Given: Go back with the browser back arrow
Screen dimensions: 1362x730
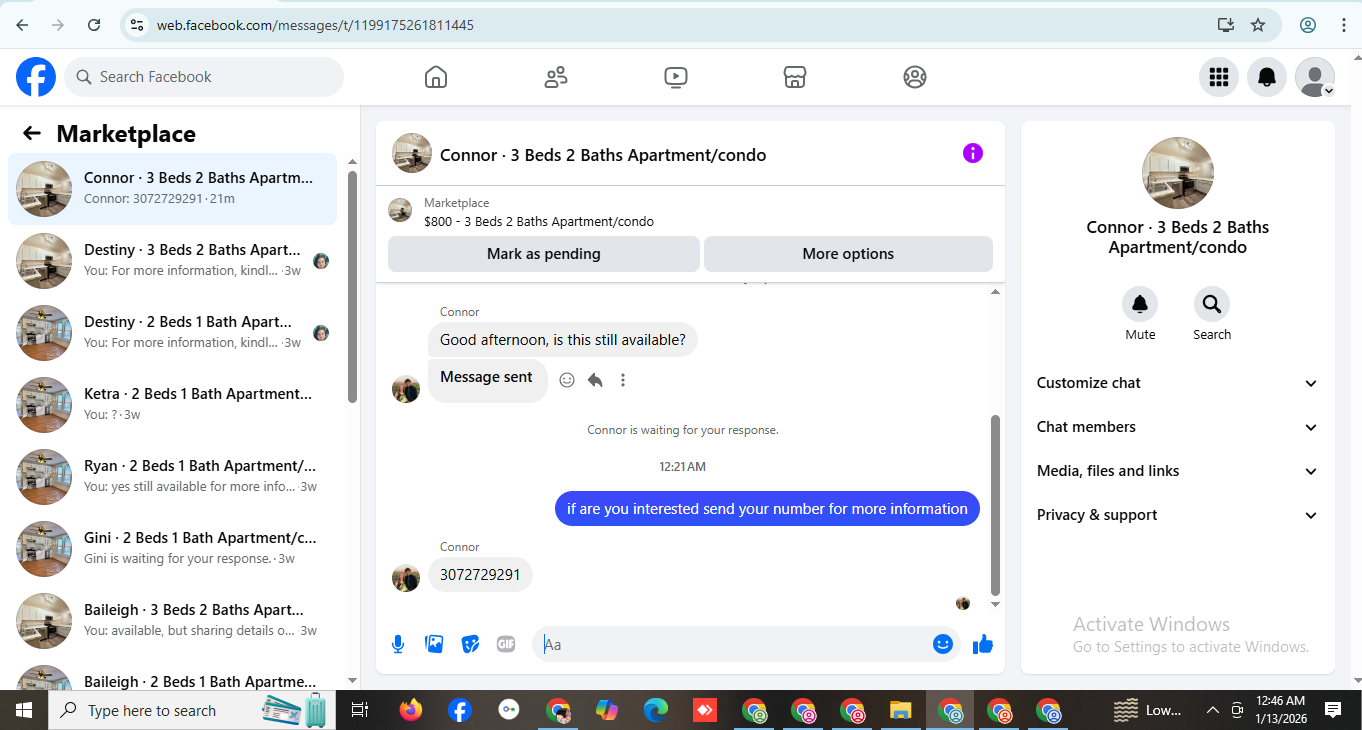Looking at the screenshot, I should tap(22, 25).
